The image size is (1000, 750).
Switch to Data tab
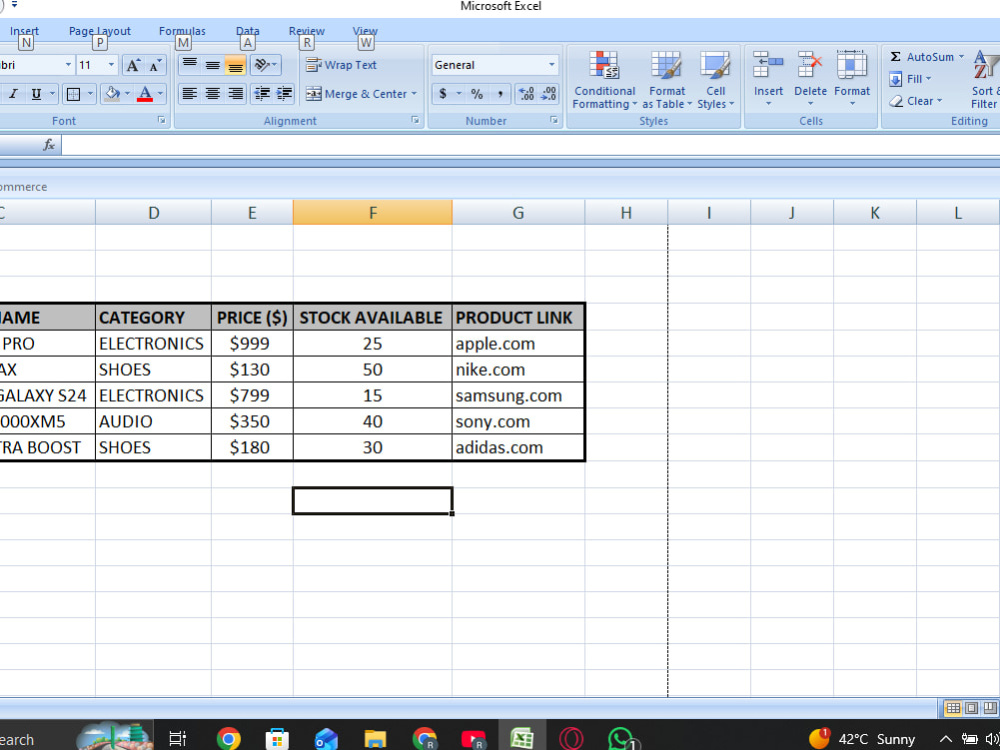[247, 31]
